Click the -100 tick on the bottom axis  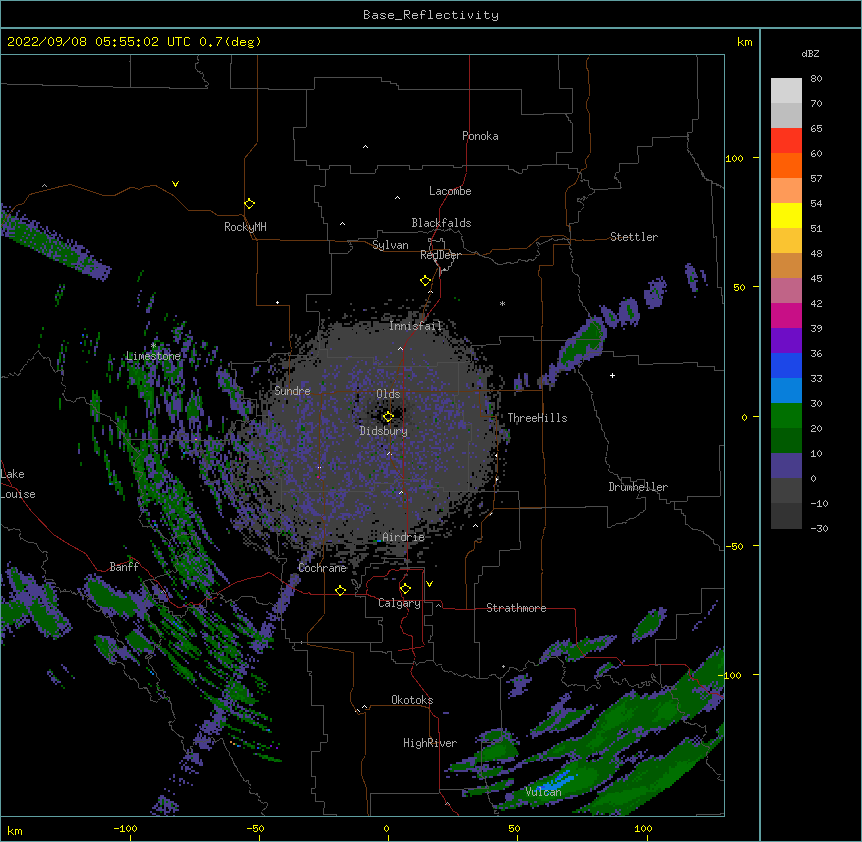[125, 828]
